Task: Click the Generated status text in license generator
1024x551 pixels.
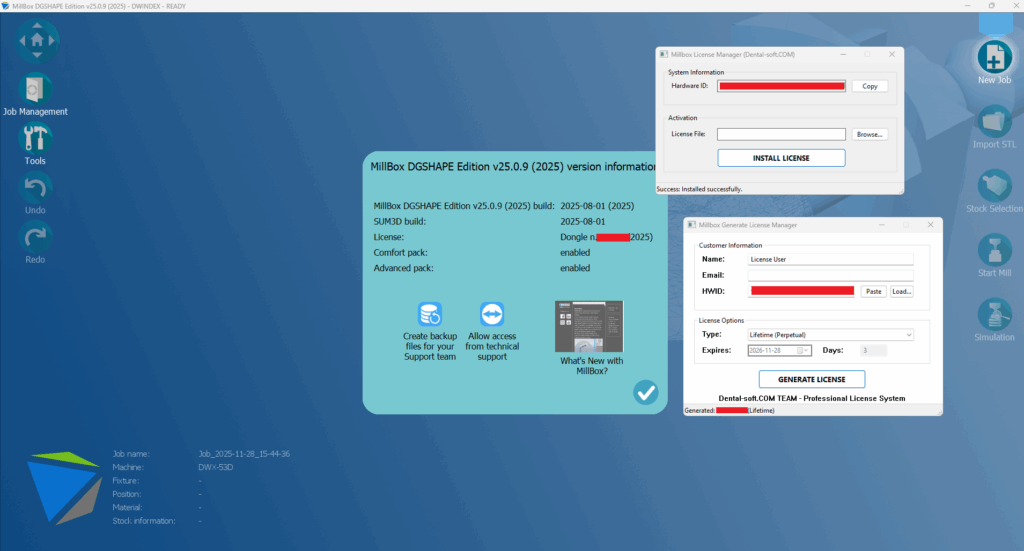Action: 729,411
